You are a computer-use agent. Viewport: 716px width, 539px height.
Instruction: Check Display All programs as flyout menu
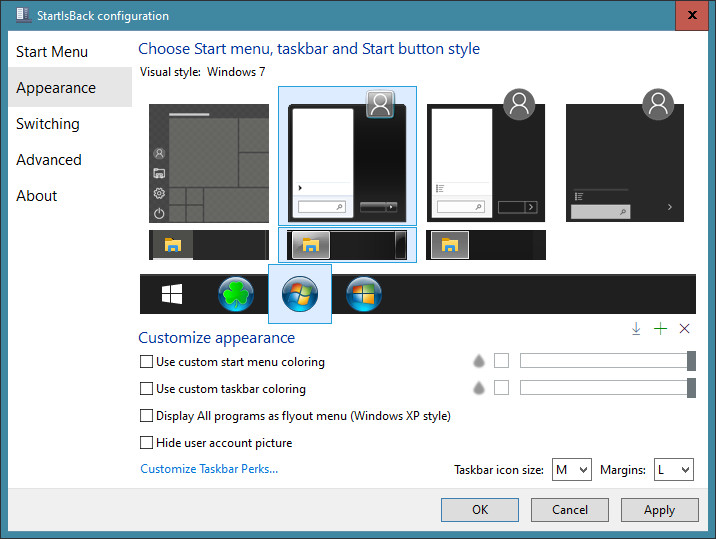295,416
